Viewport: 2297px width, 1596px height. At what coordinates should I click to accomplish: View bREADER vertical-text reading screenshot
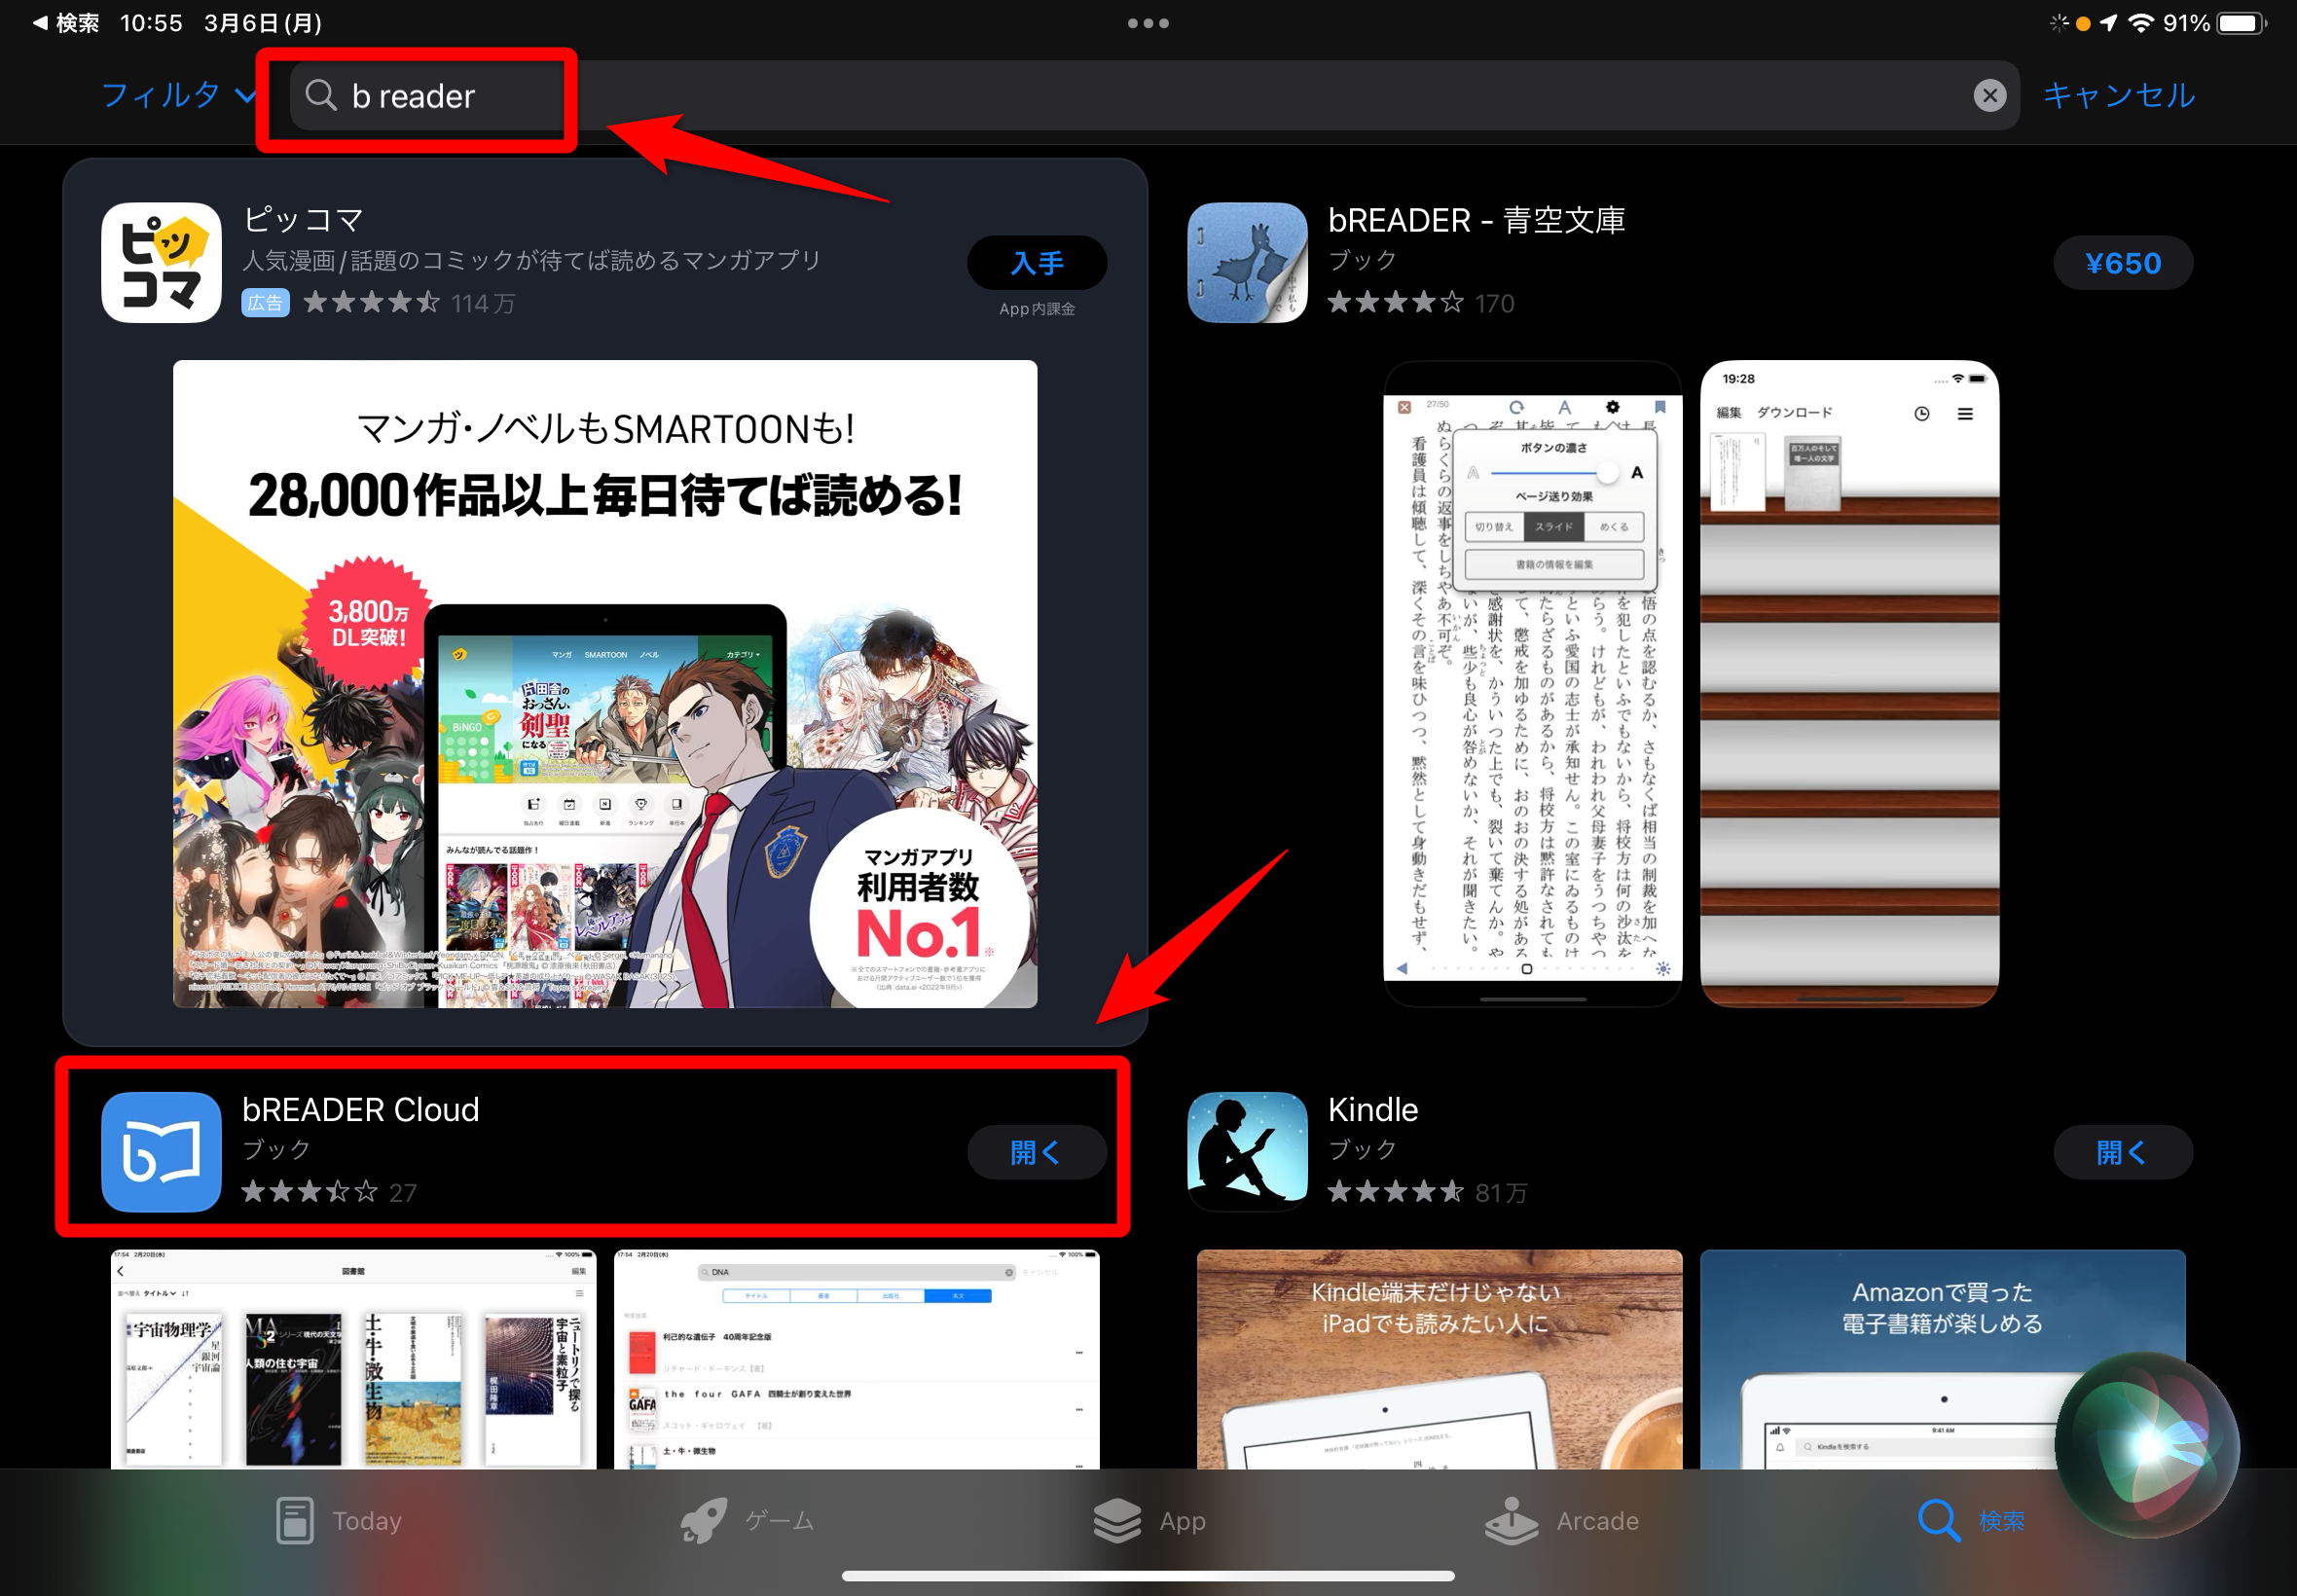[1532, 684]
